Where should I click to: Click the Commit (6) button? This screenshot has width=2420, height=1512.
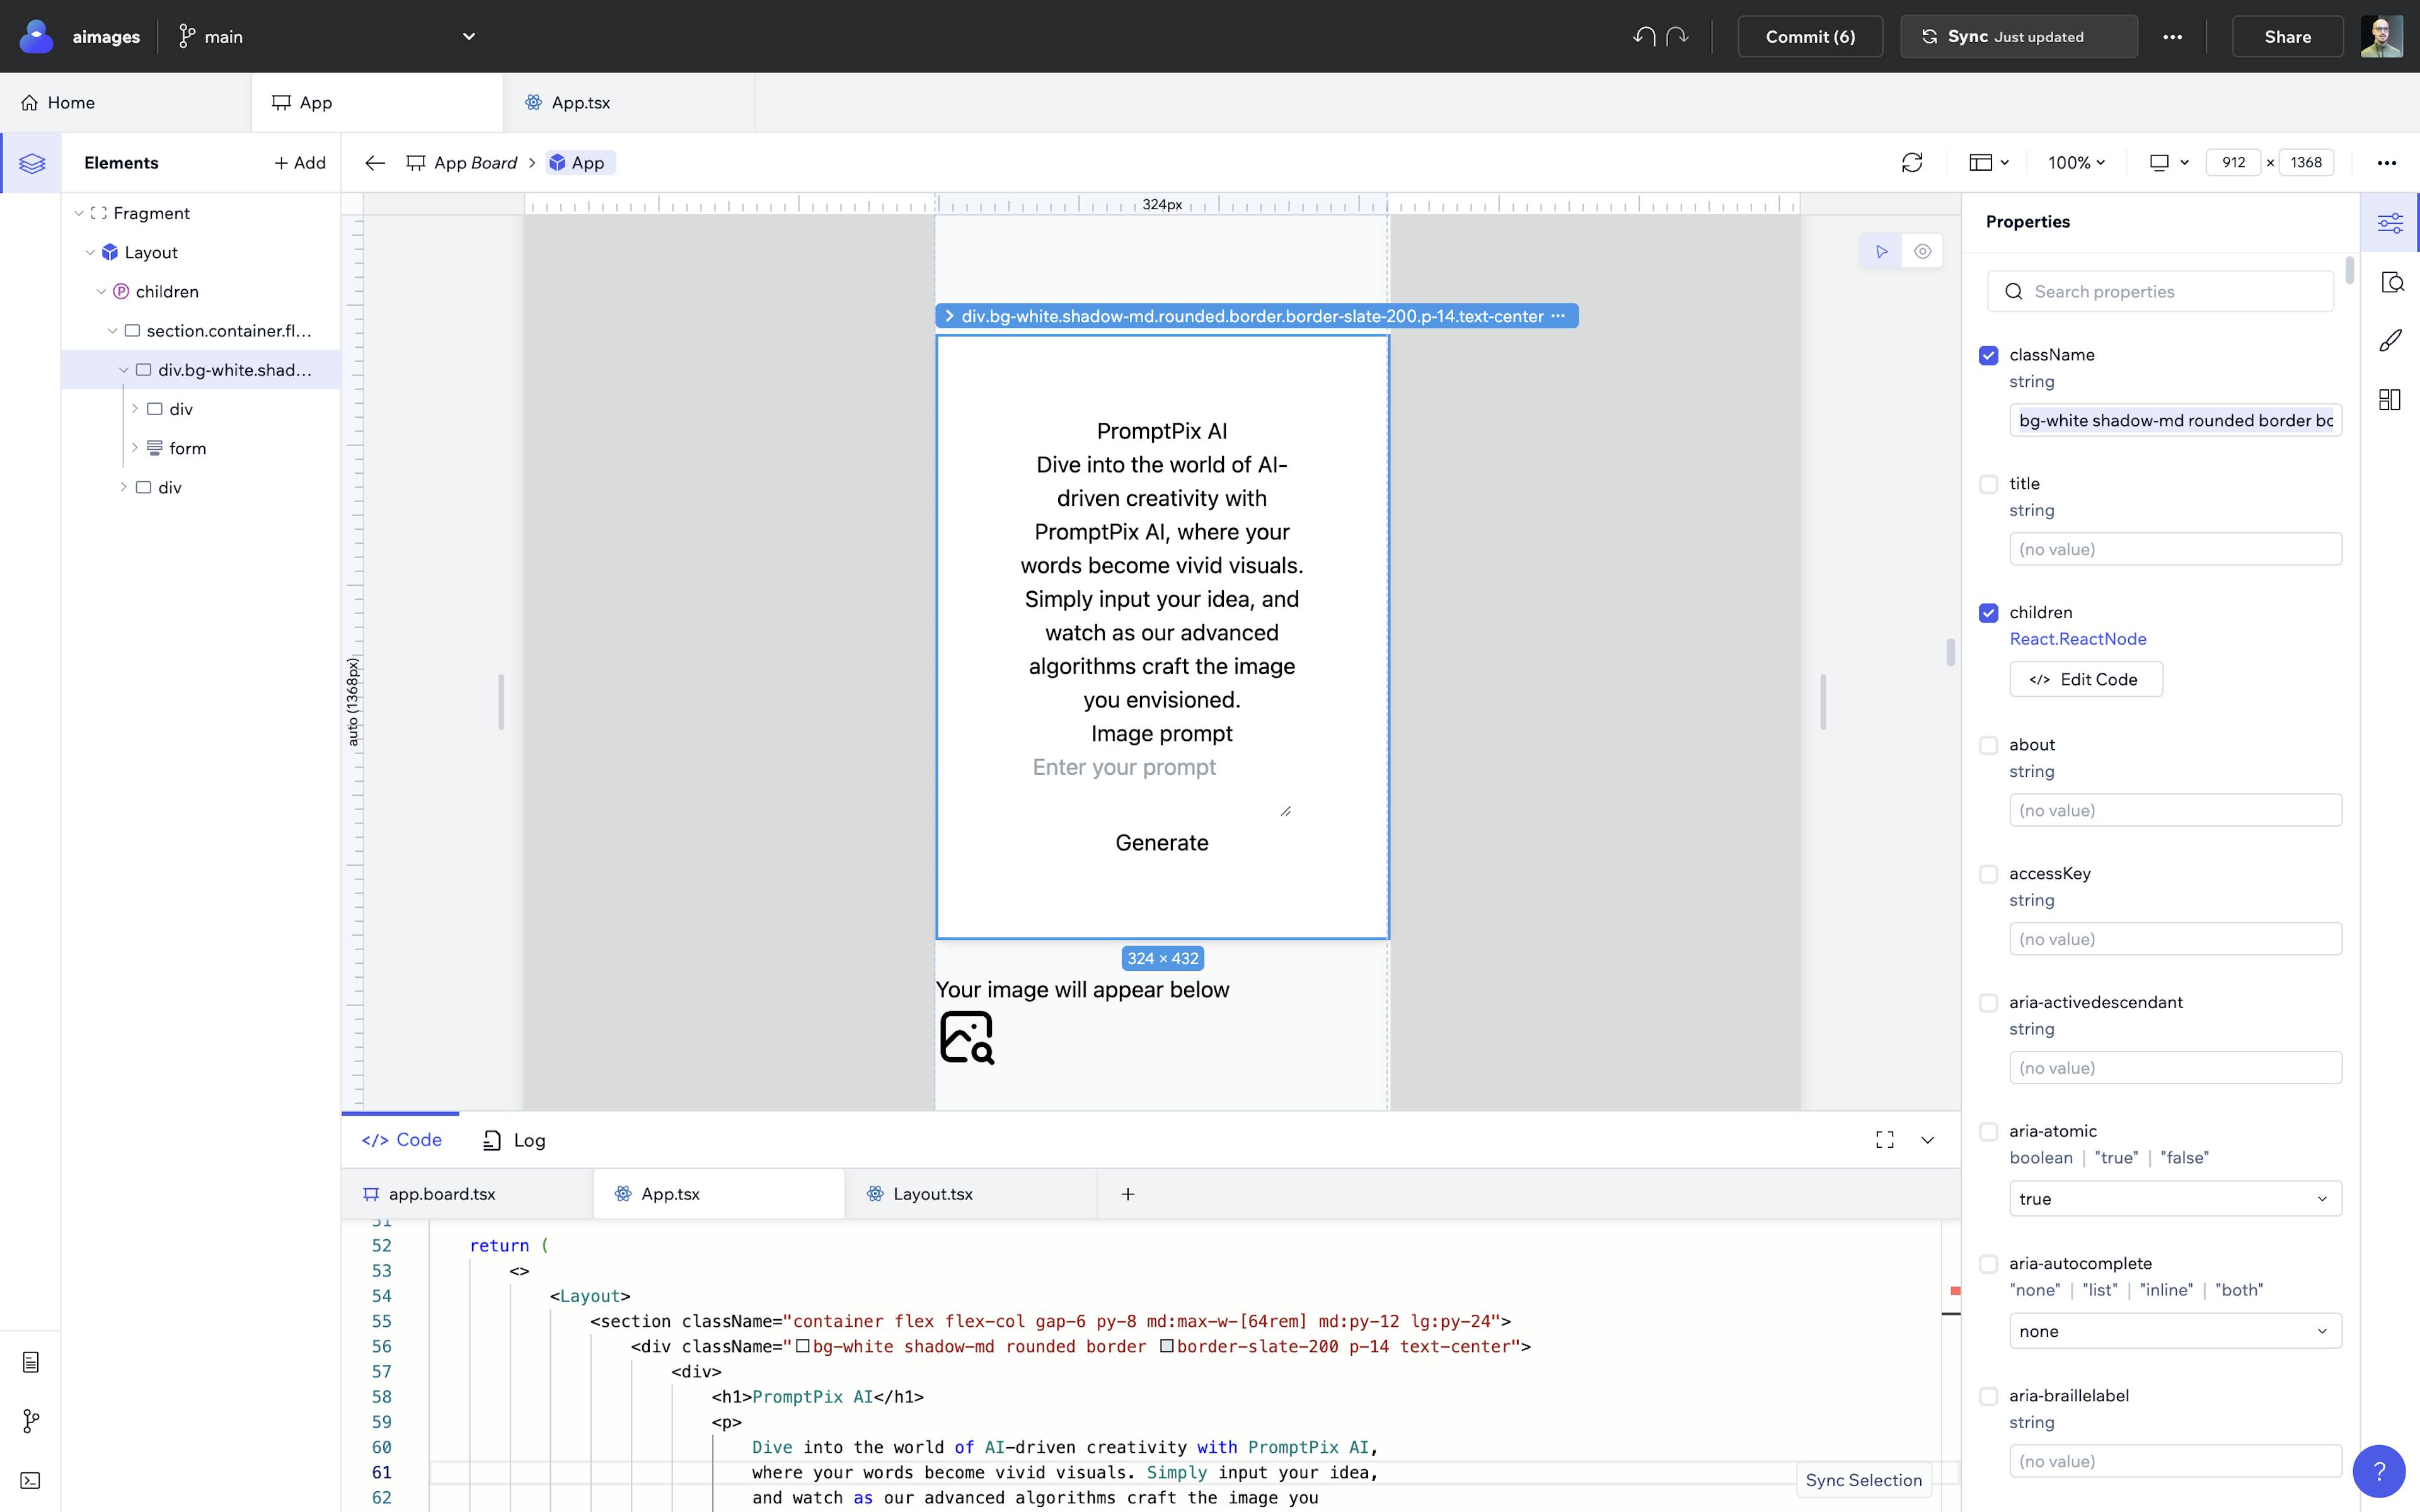pyautogui.click(x=1809, y=37)
